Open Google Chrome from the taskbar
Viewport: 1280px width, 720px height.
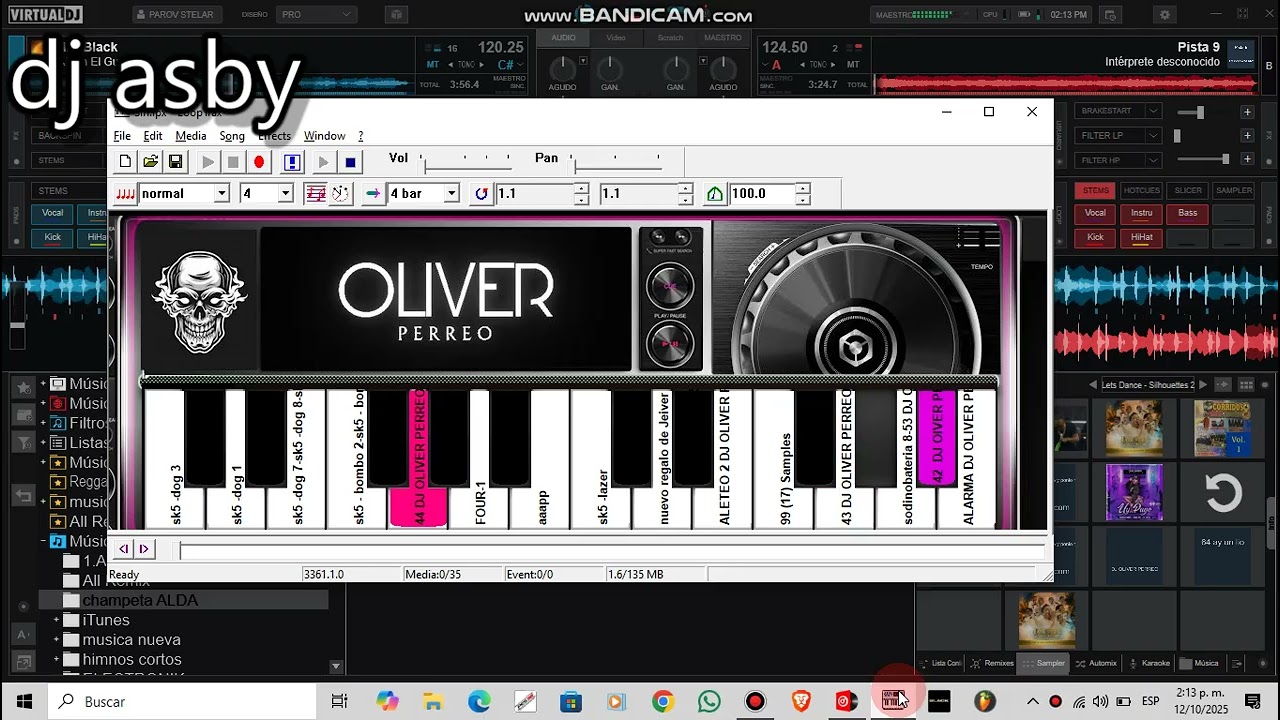pos(663,702)
